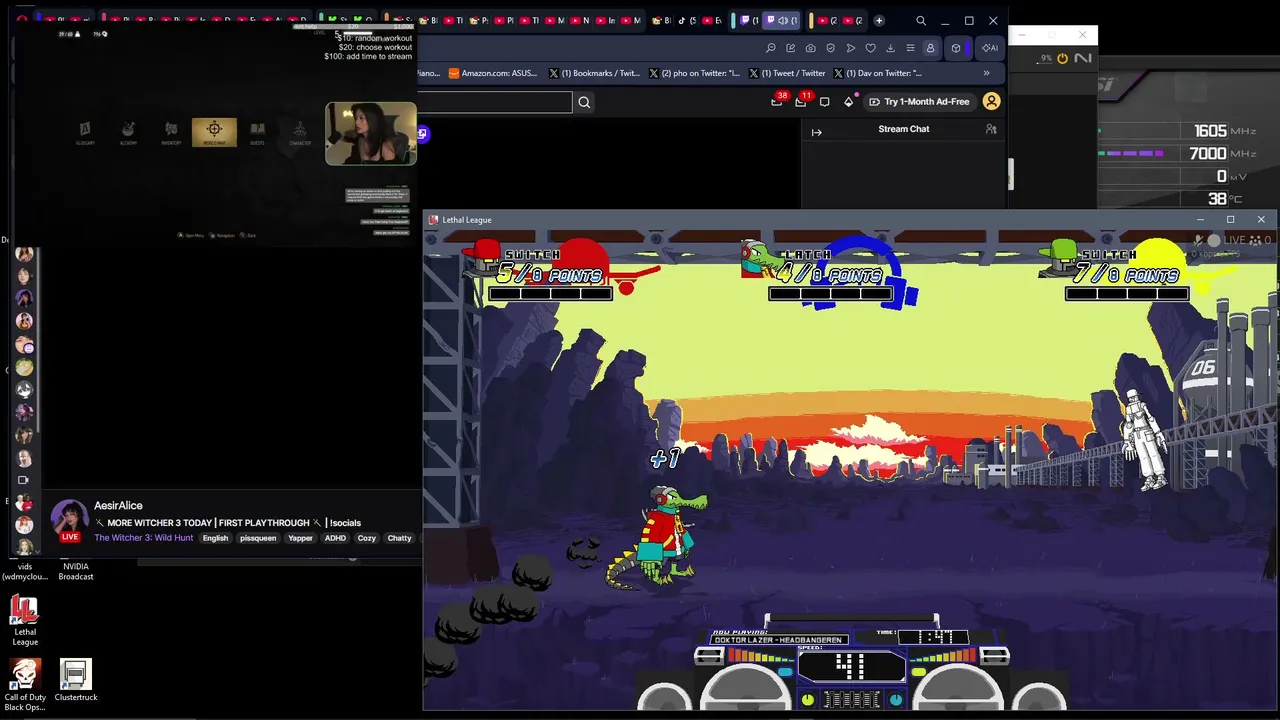Click the Chatty stream tag
The width and height of the screenshot is (1280, 720).
[400, 538]
